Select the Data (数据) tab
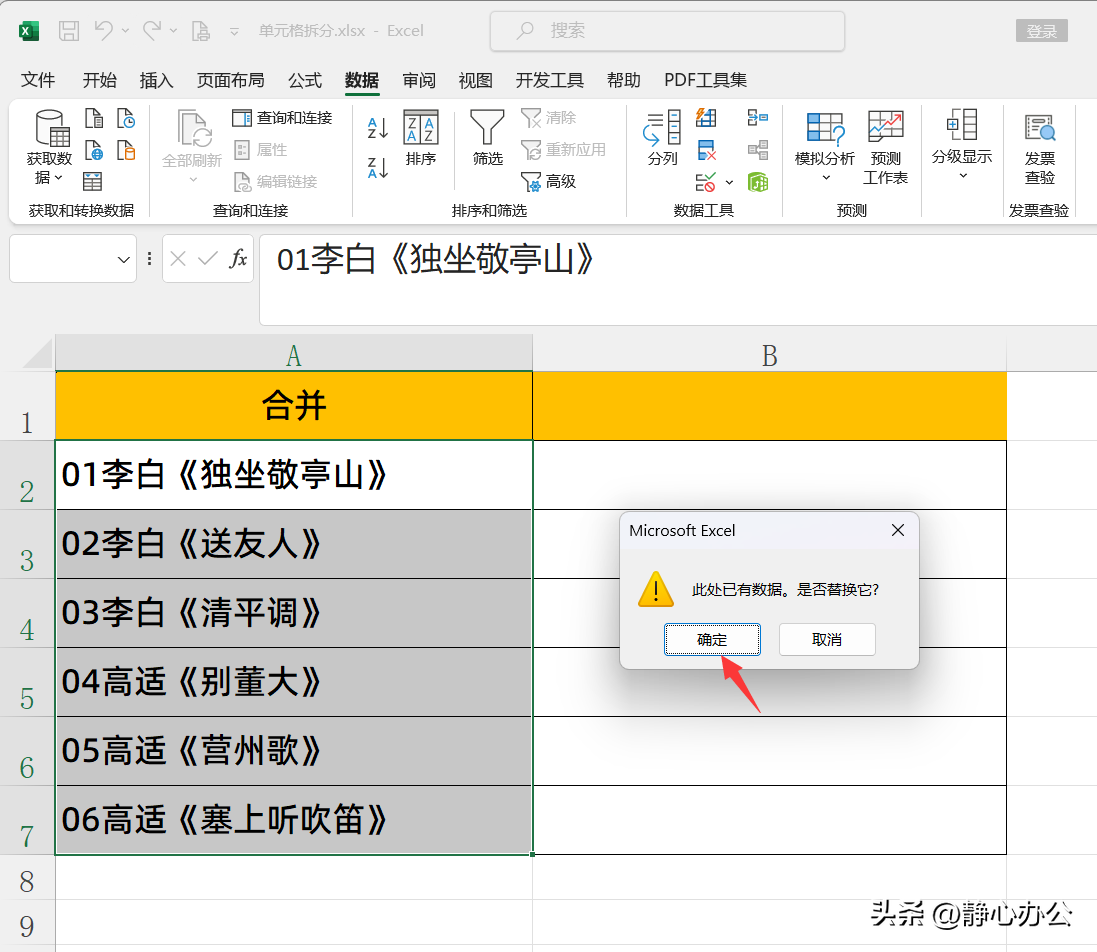Screen dimensions: 1097x952 click(362, 80)
